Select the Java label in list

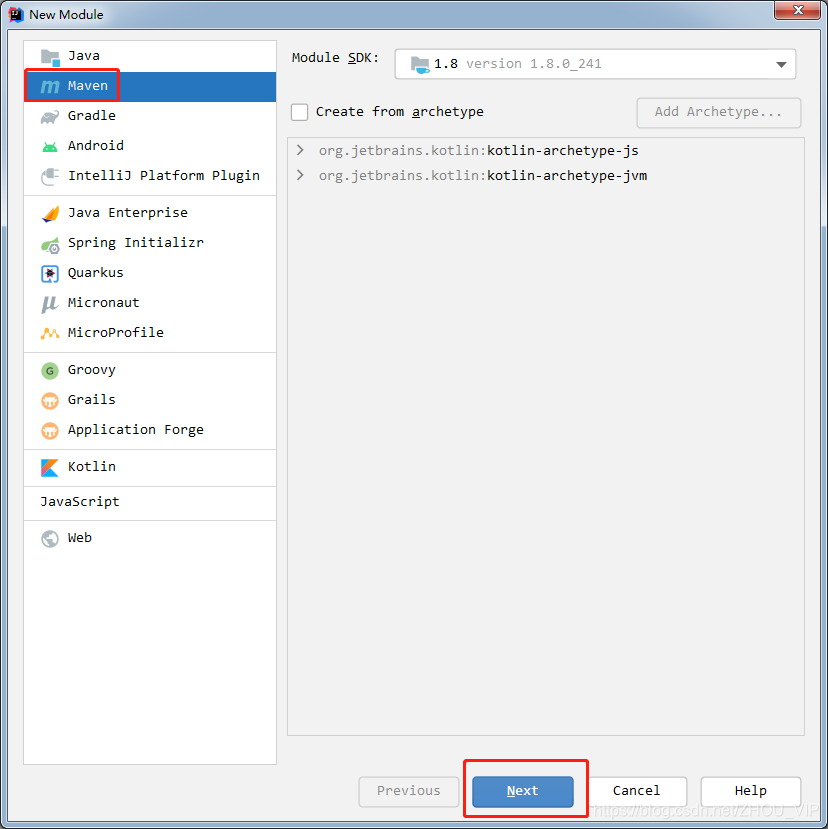[84, 56]
